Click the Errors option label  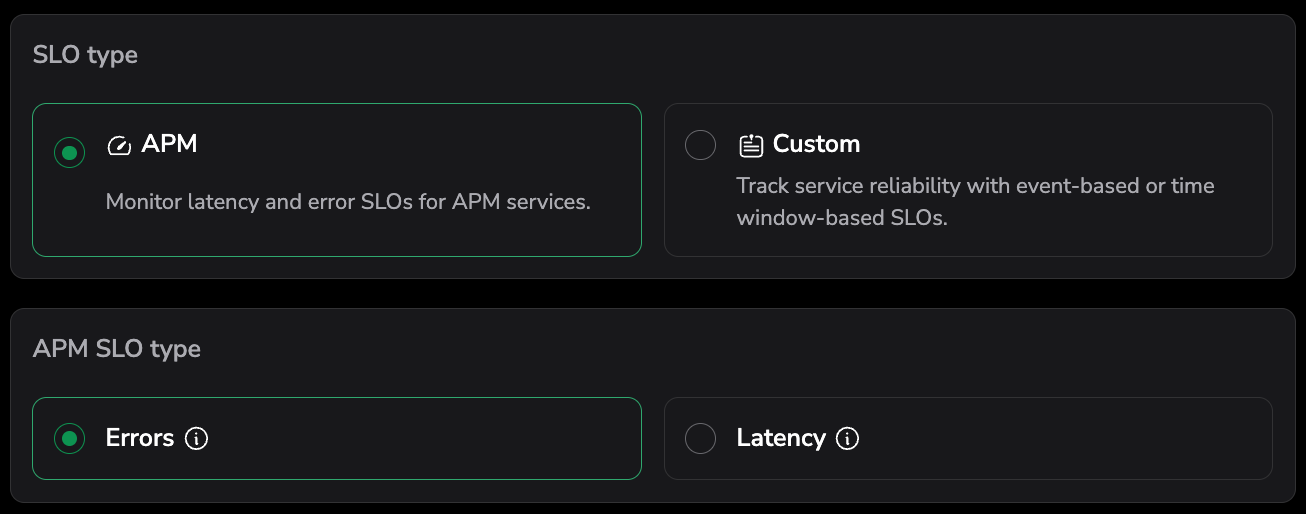(x=140, y=438)
